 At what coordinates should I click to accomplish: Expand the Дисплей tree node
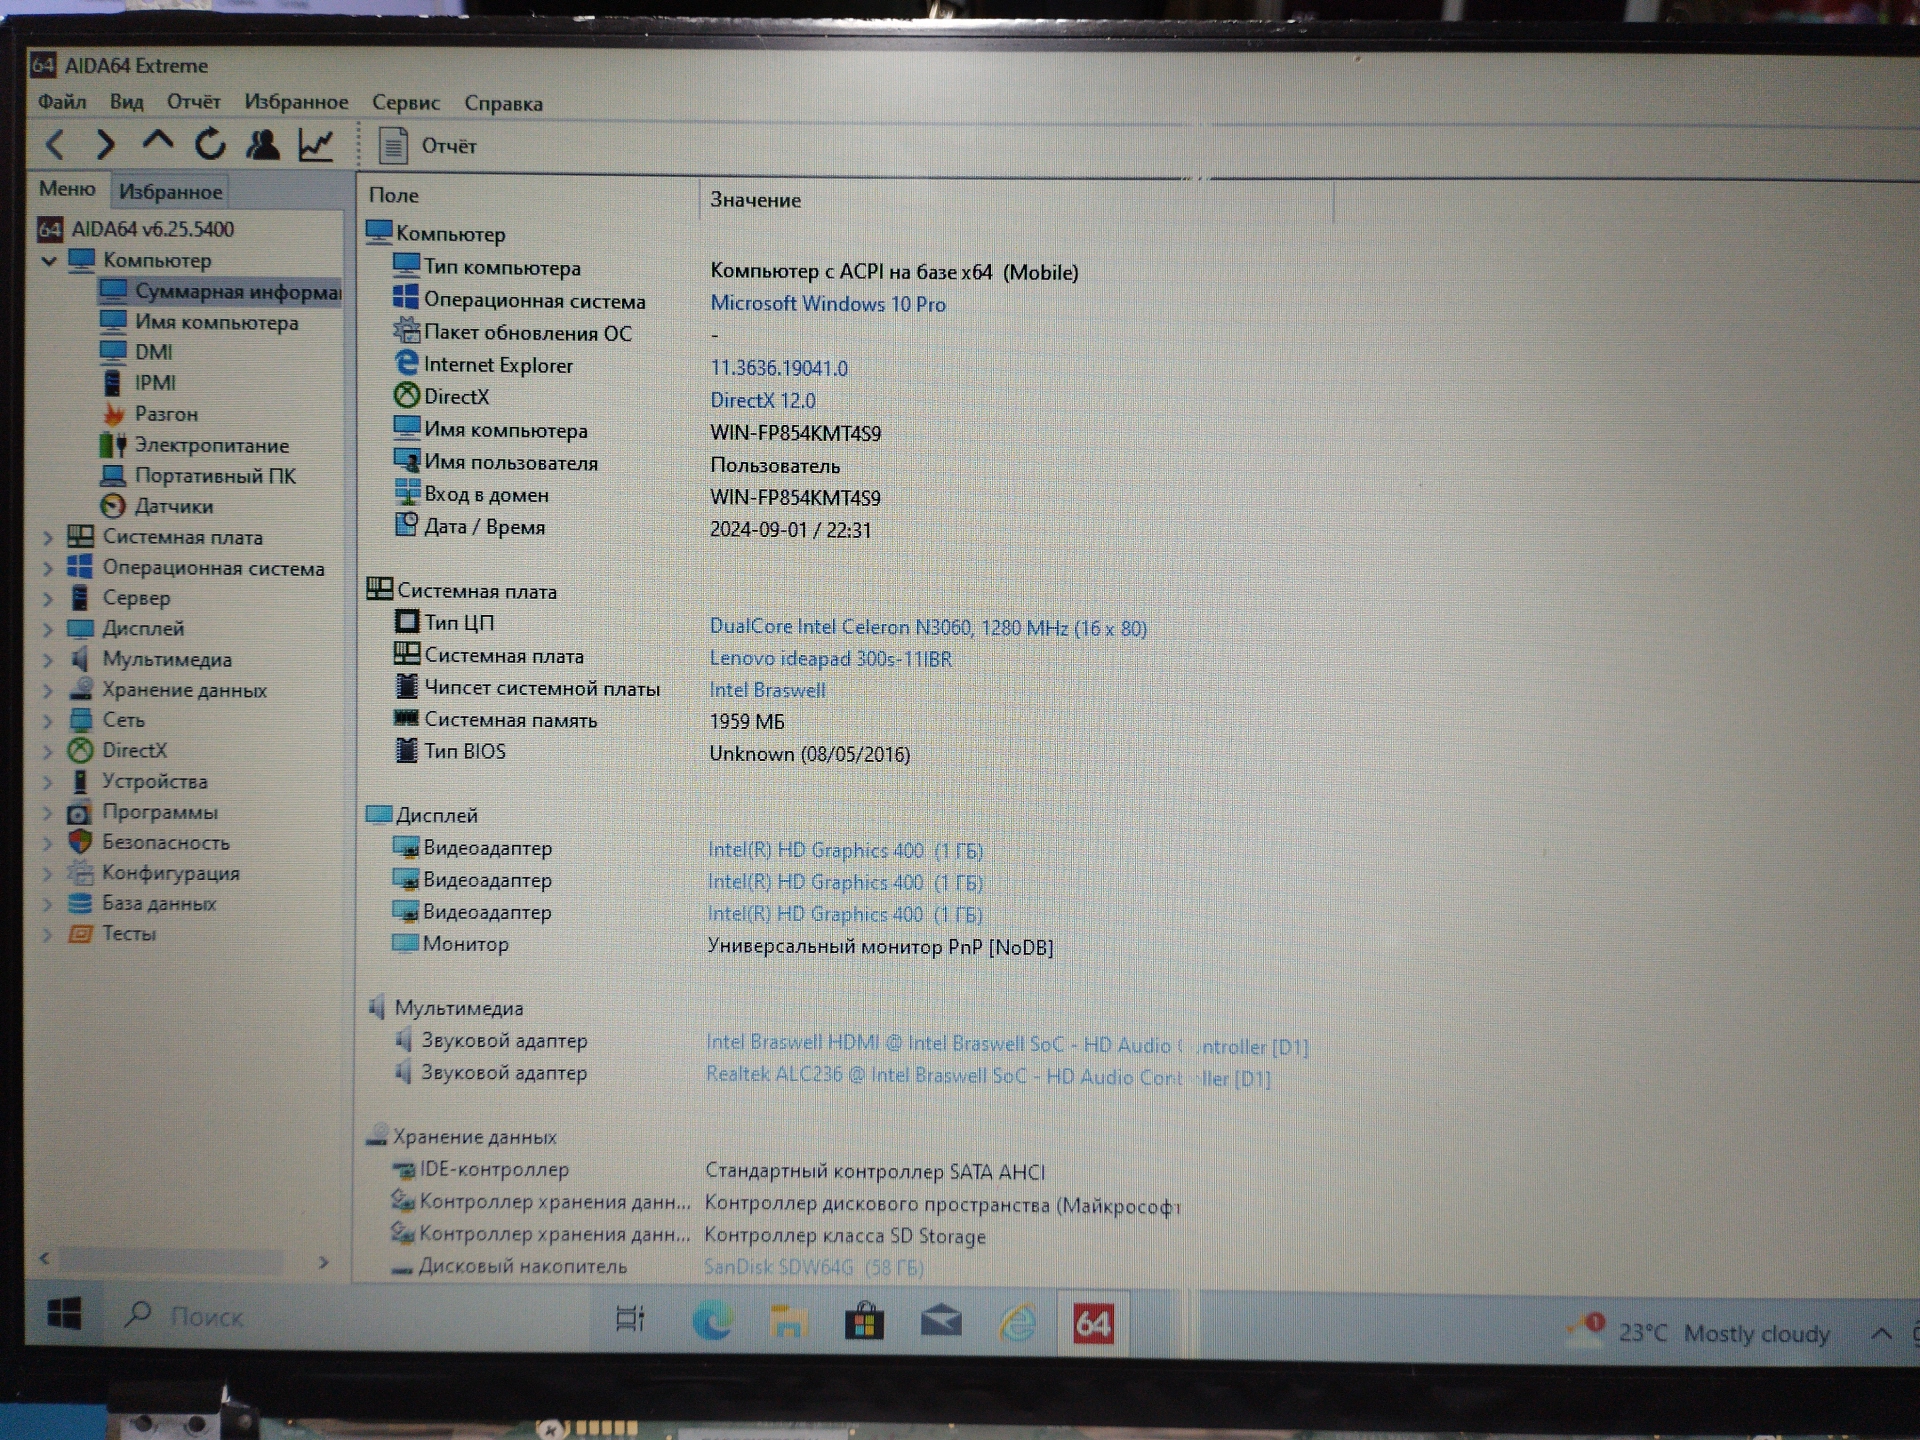coord(48,629)
